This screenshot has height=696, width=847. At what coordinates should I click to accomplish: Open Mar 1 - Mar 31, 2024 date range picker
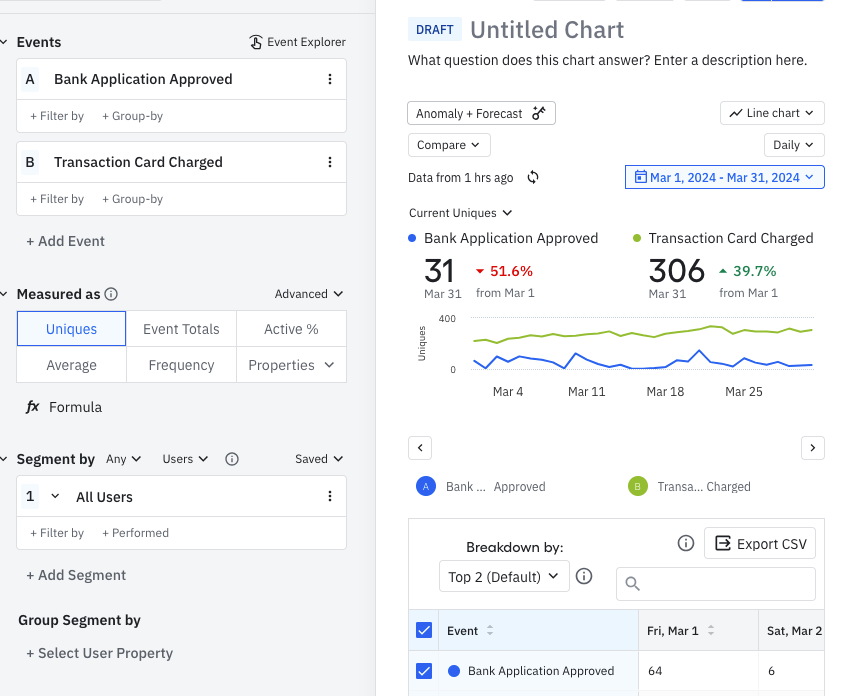point(724,177)
